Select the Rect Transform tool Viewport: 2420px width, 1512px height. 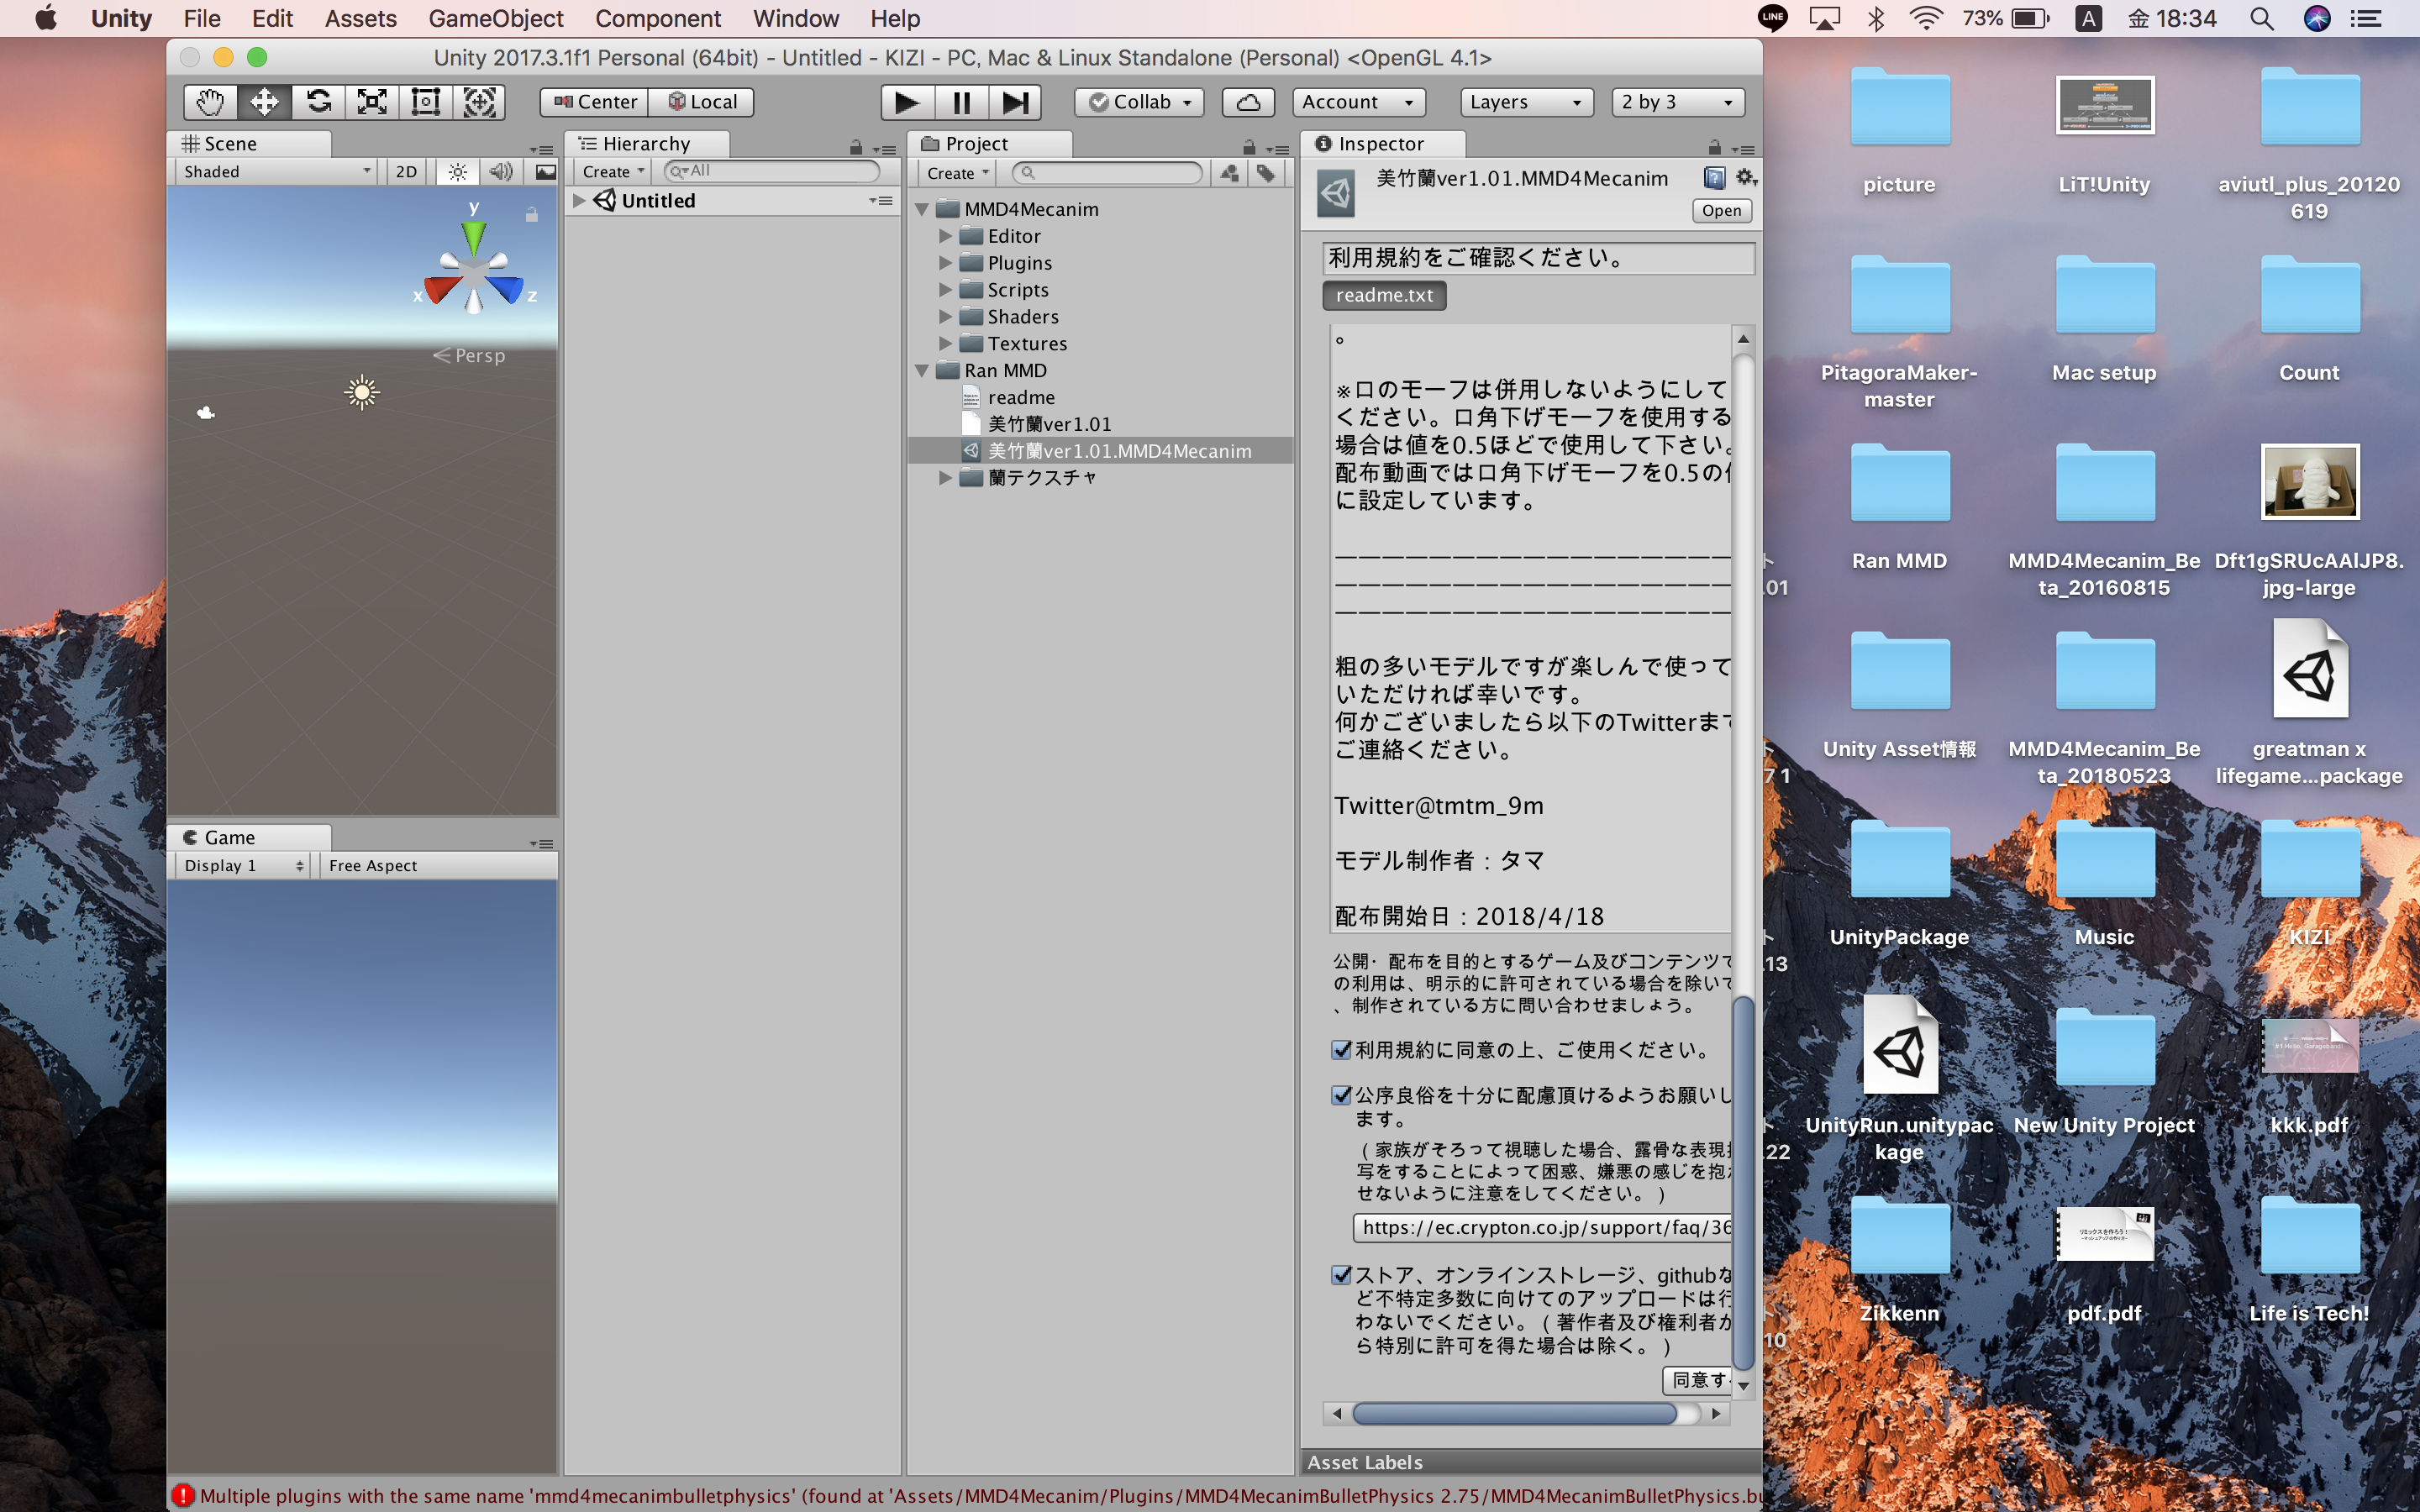coord(427,101)
